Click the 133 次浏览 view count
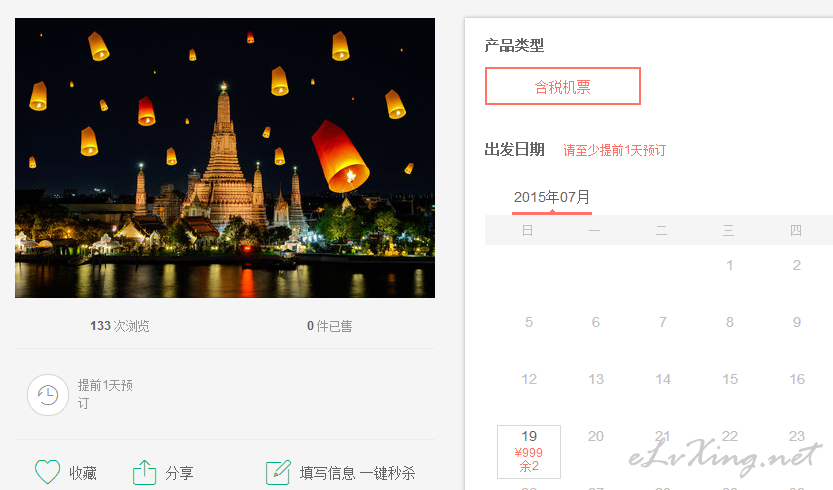The height and width of the screenshot is (490, 833). (120, 326)
